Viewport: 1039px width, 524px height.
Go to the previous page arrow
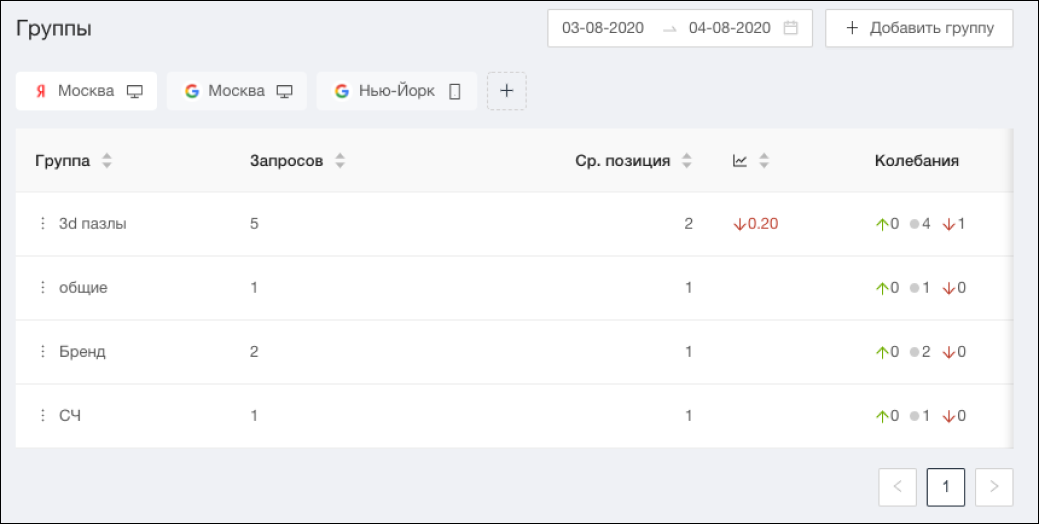pyautogui.click(x=897, y=487)
